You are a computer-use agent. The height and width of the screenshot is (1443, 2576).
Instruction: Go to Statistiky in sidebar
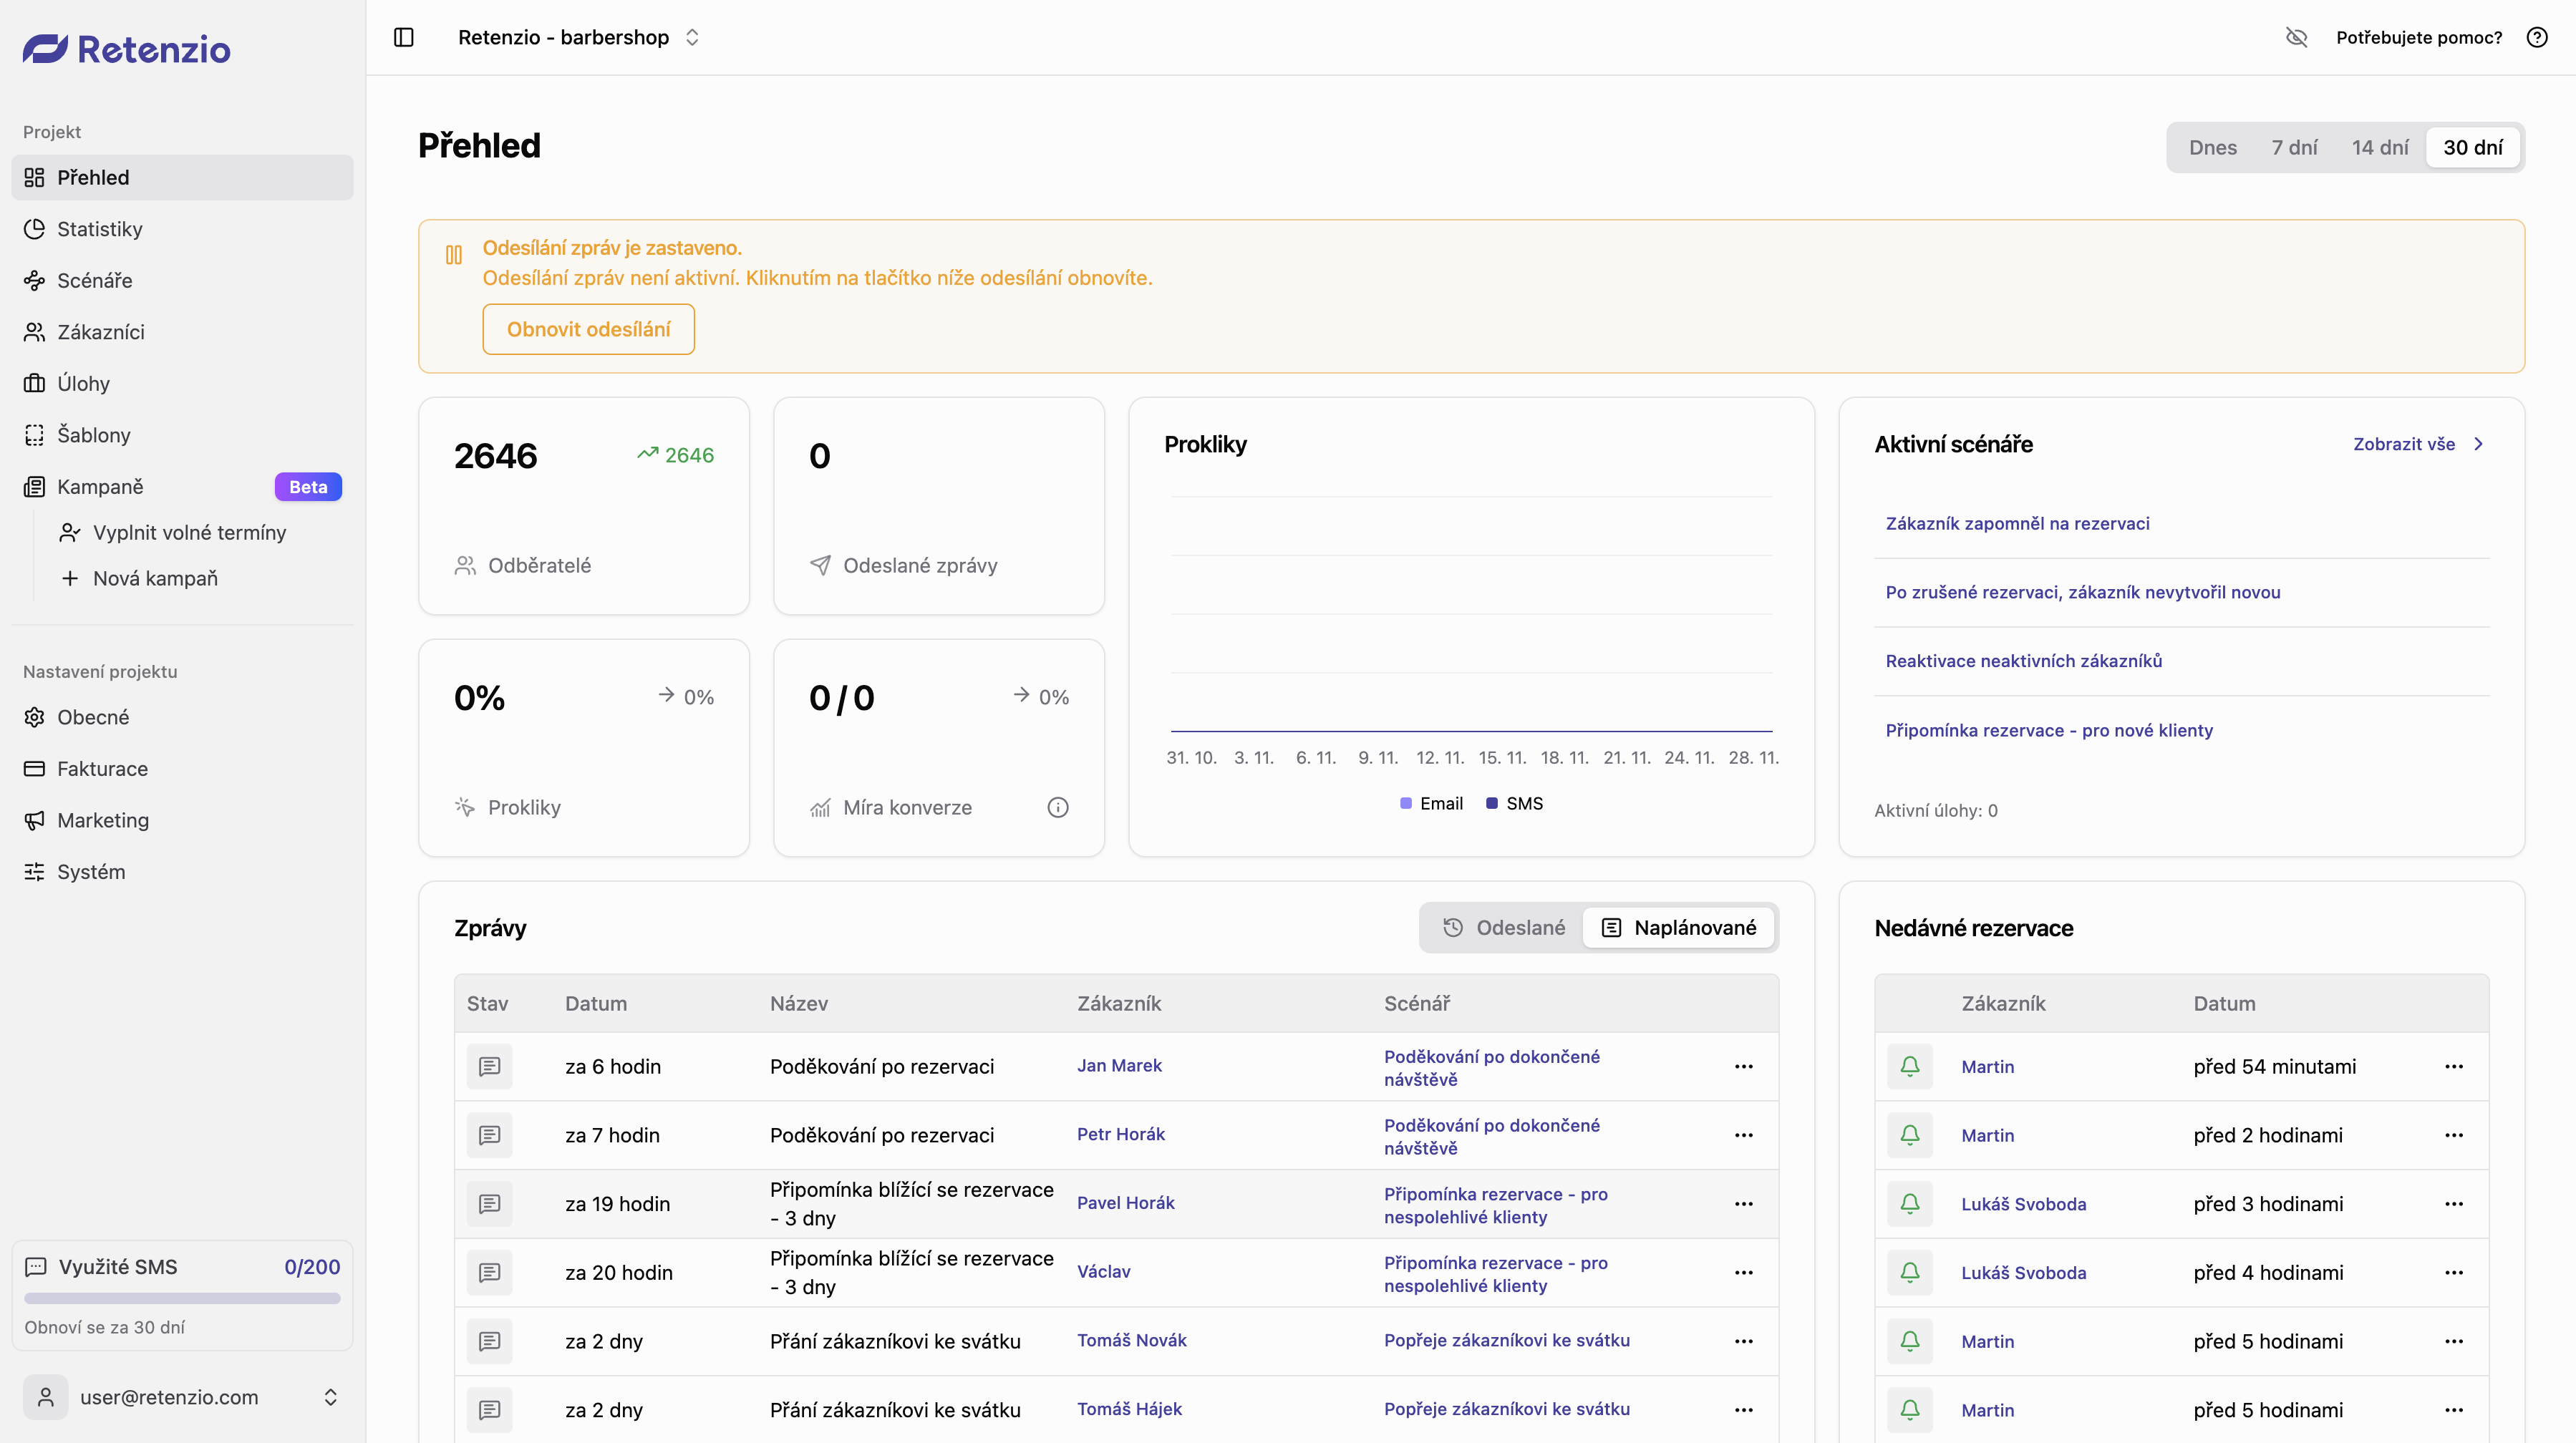point(99,229)
